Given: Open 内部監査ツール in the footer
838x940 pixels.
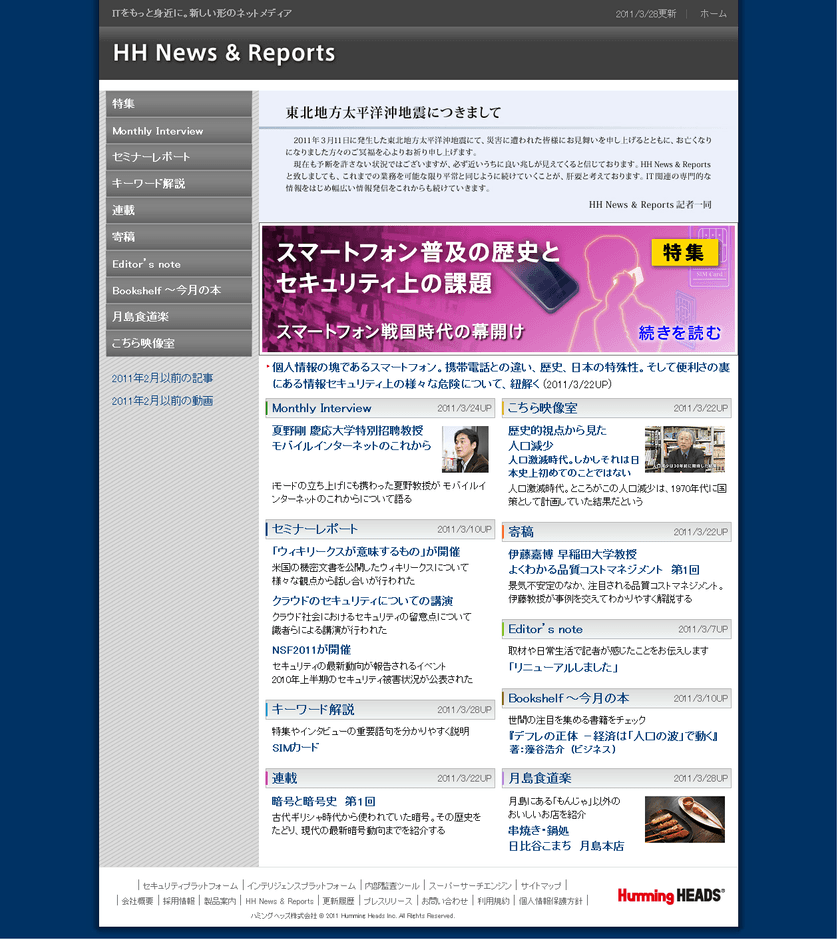Looking at the screenshot, I should tap(392, 886).
